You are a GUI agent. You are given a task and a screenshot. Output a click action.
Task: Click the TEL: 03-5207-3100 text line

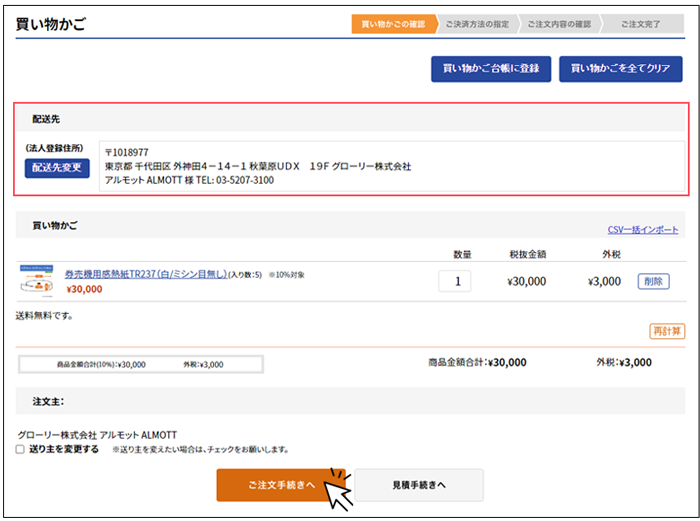(x=189, y=180)
